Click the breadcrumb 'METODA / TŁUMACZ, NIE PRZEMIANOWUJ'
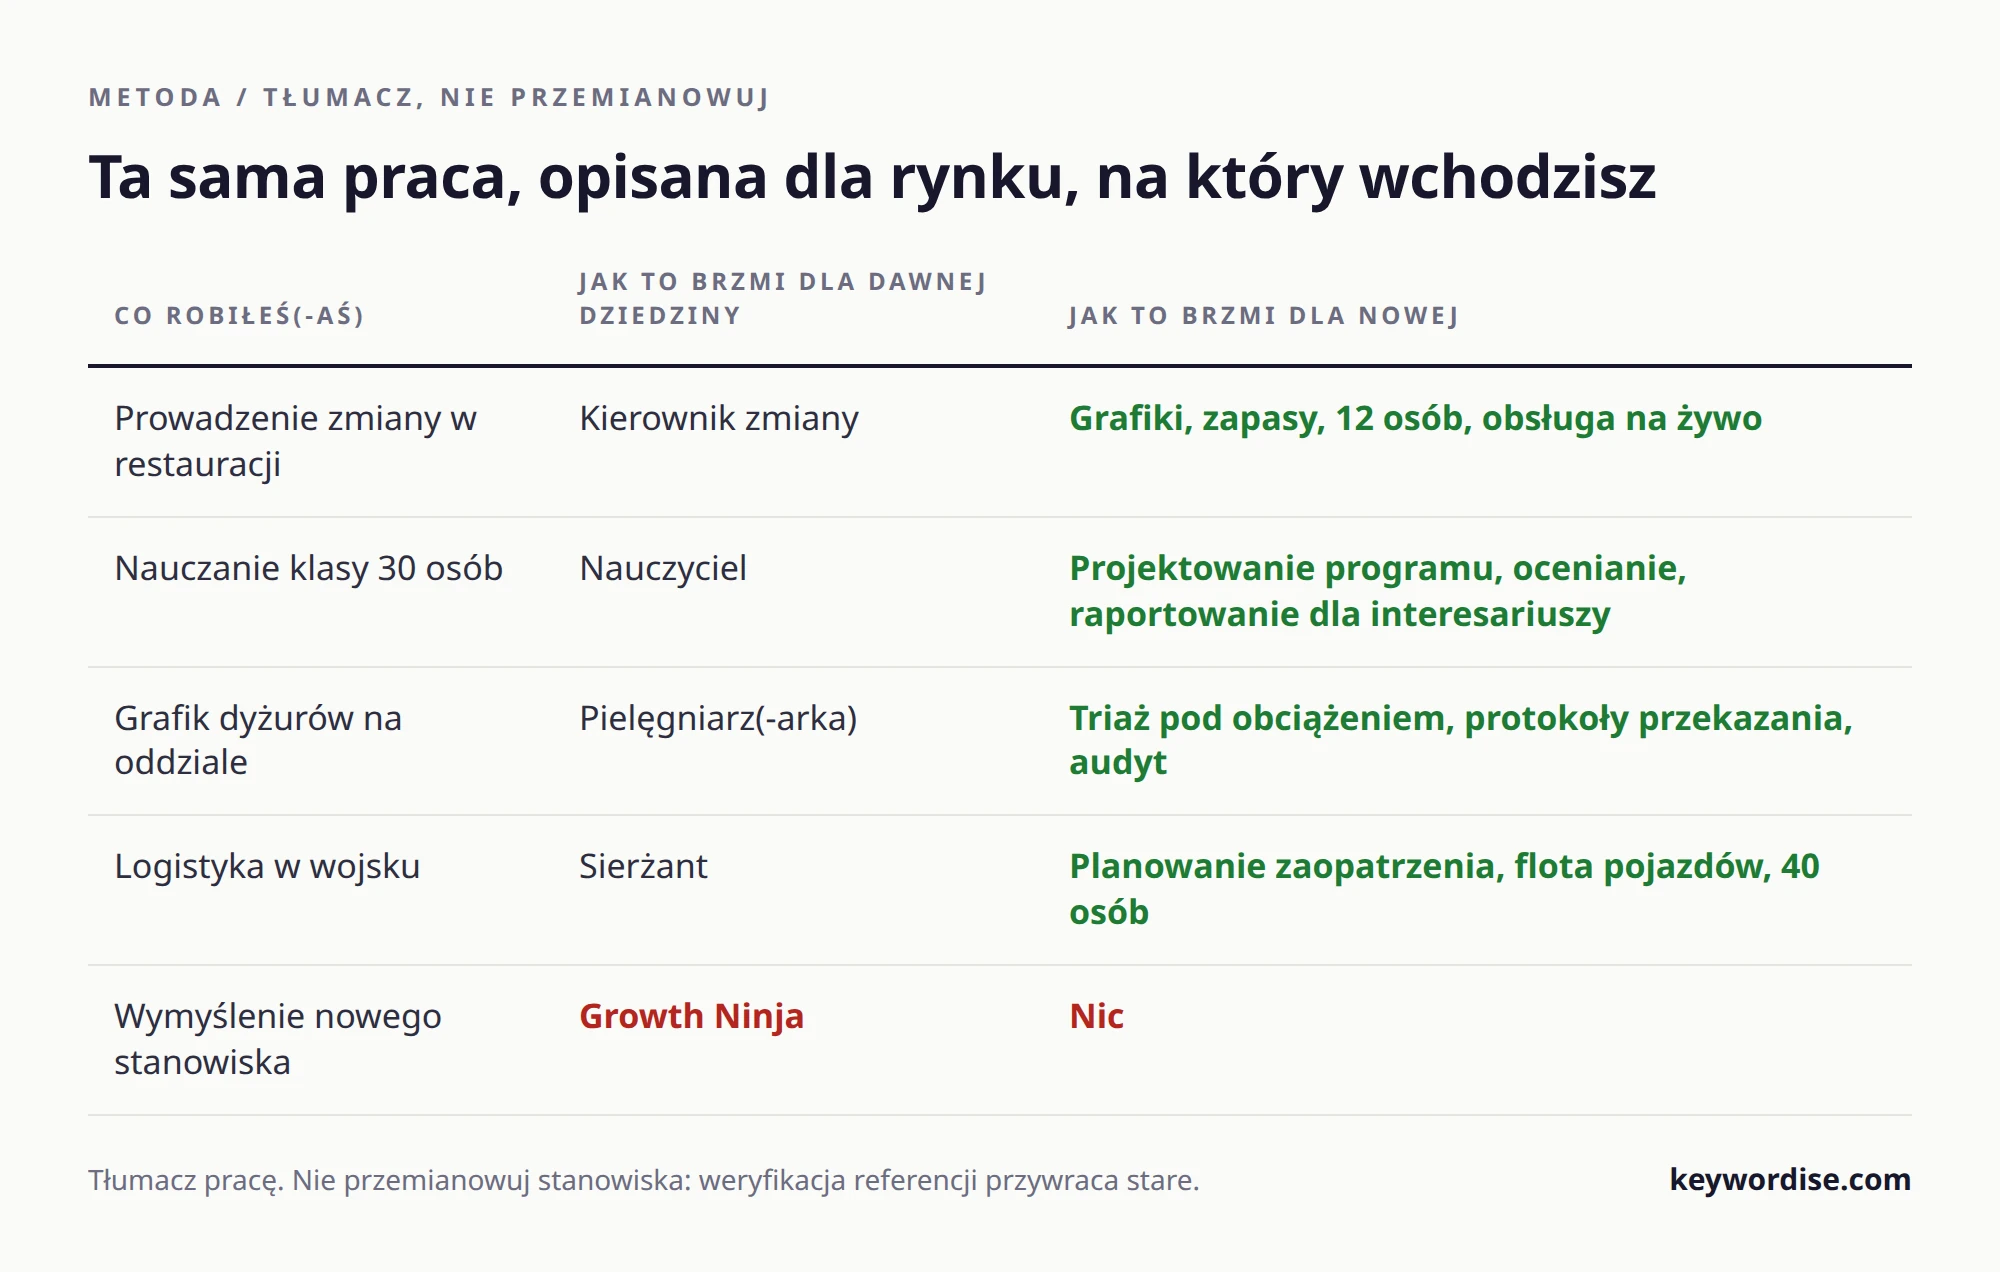2000x1272 pixels. coord(429,97)
